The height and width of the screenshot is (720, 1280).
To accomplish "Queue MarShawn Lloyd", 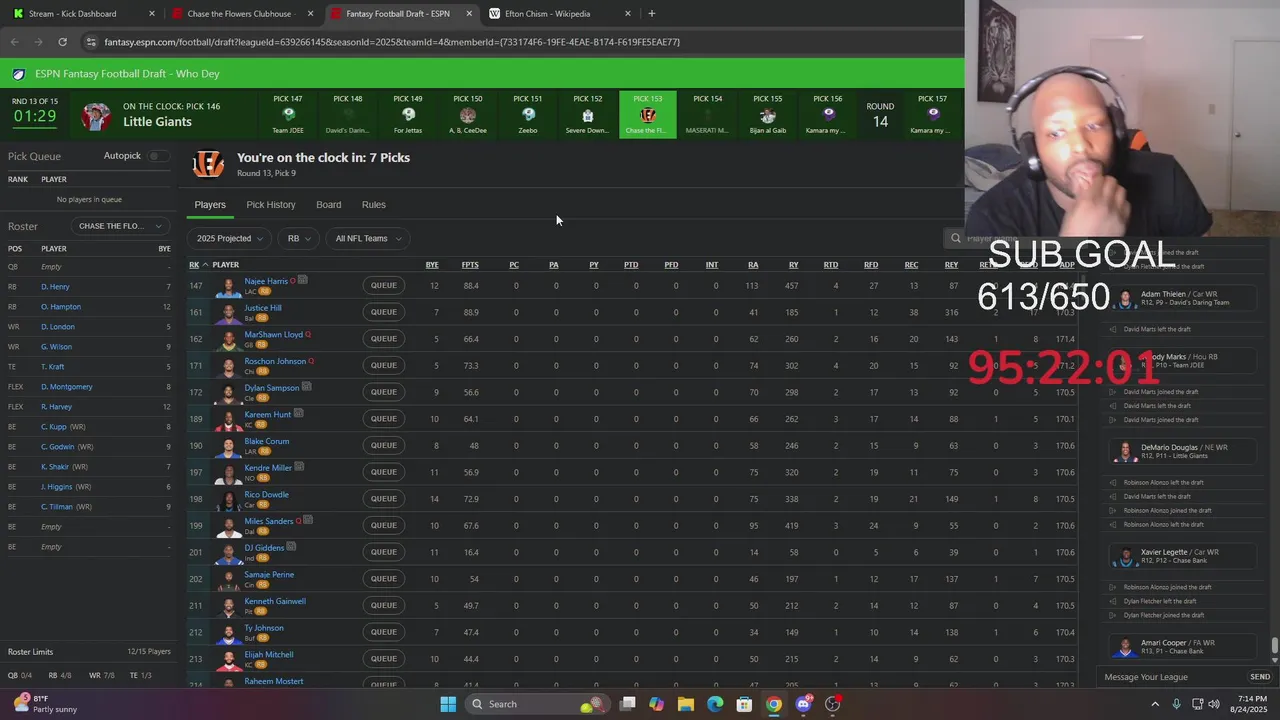I will pos(384,339).
